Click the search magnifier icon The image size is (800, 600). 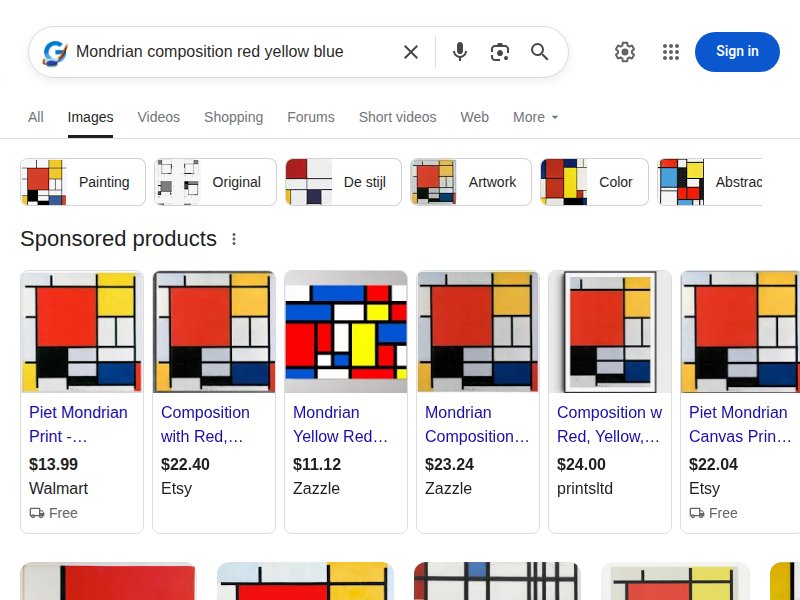[540, 52]
